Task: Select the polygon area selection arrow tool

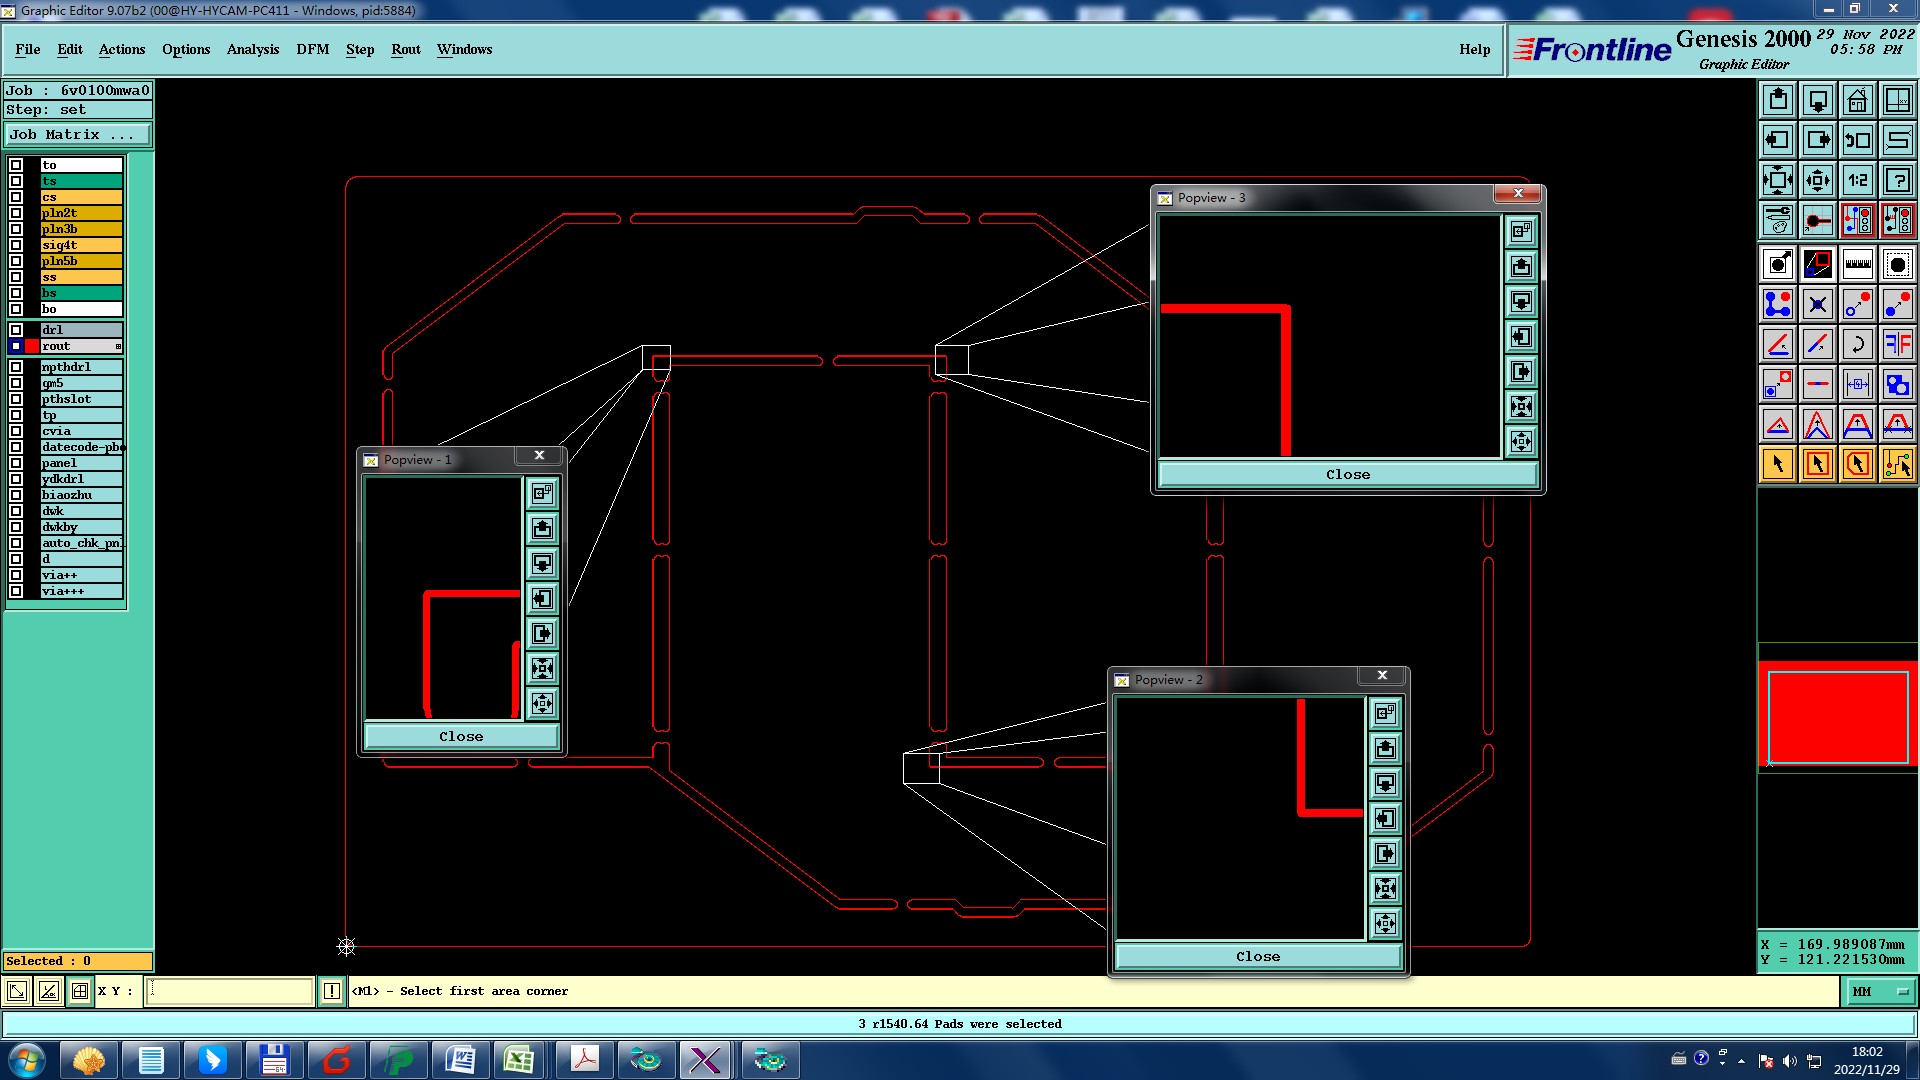Action: click(1858, 464)
